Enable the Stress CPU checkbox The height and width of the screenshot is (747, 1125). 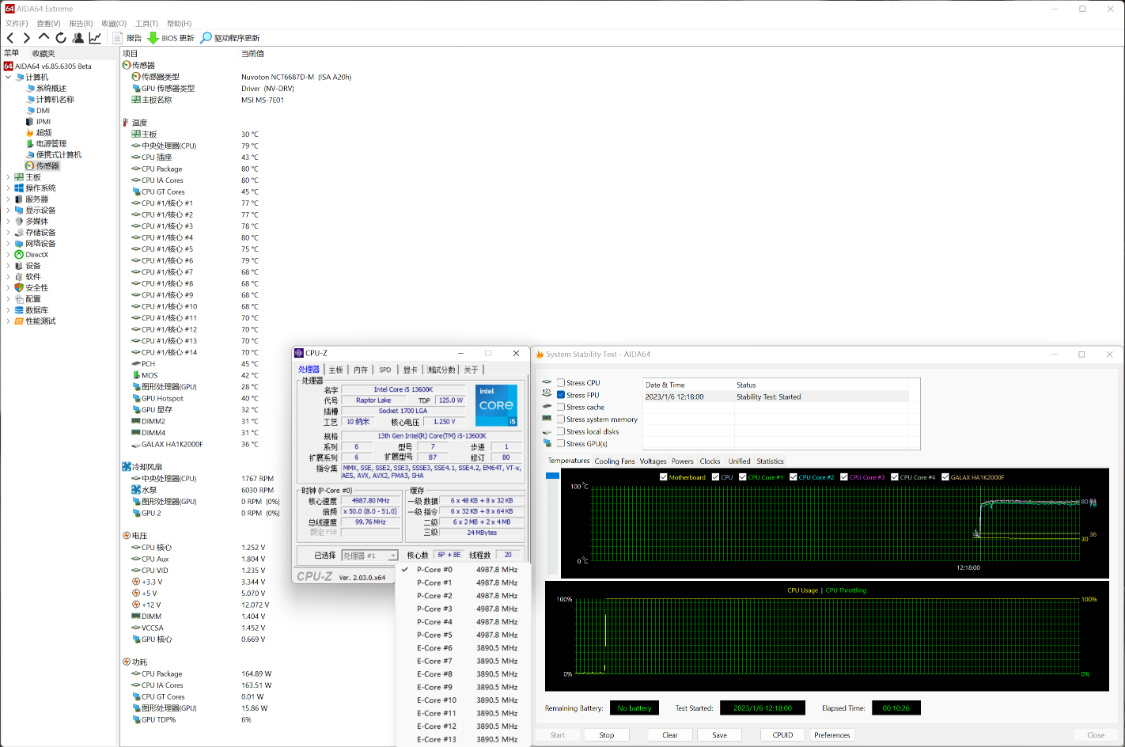[x=561, y=383]
